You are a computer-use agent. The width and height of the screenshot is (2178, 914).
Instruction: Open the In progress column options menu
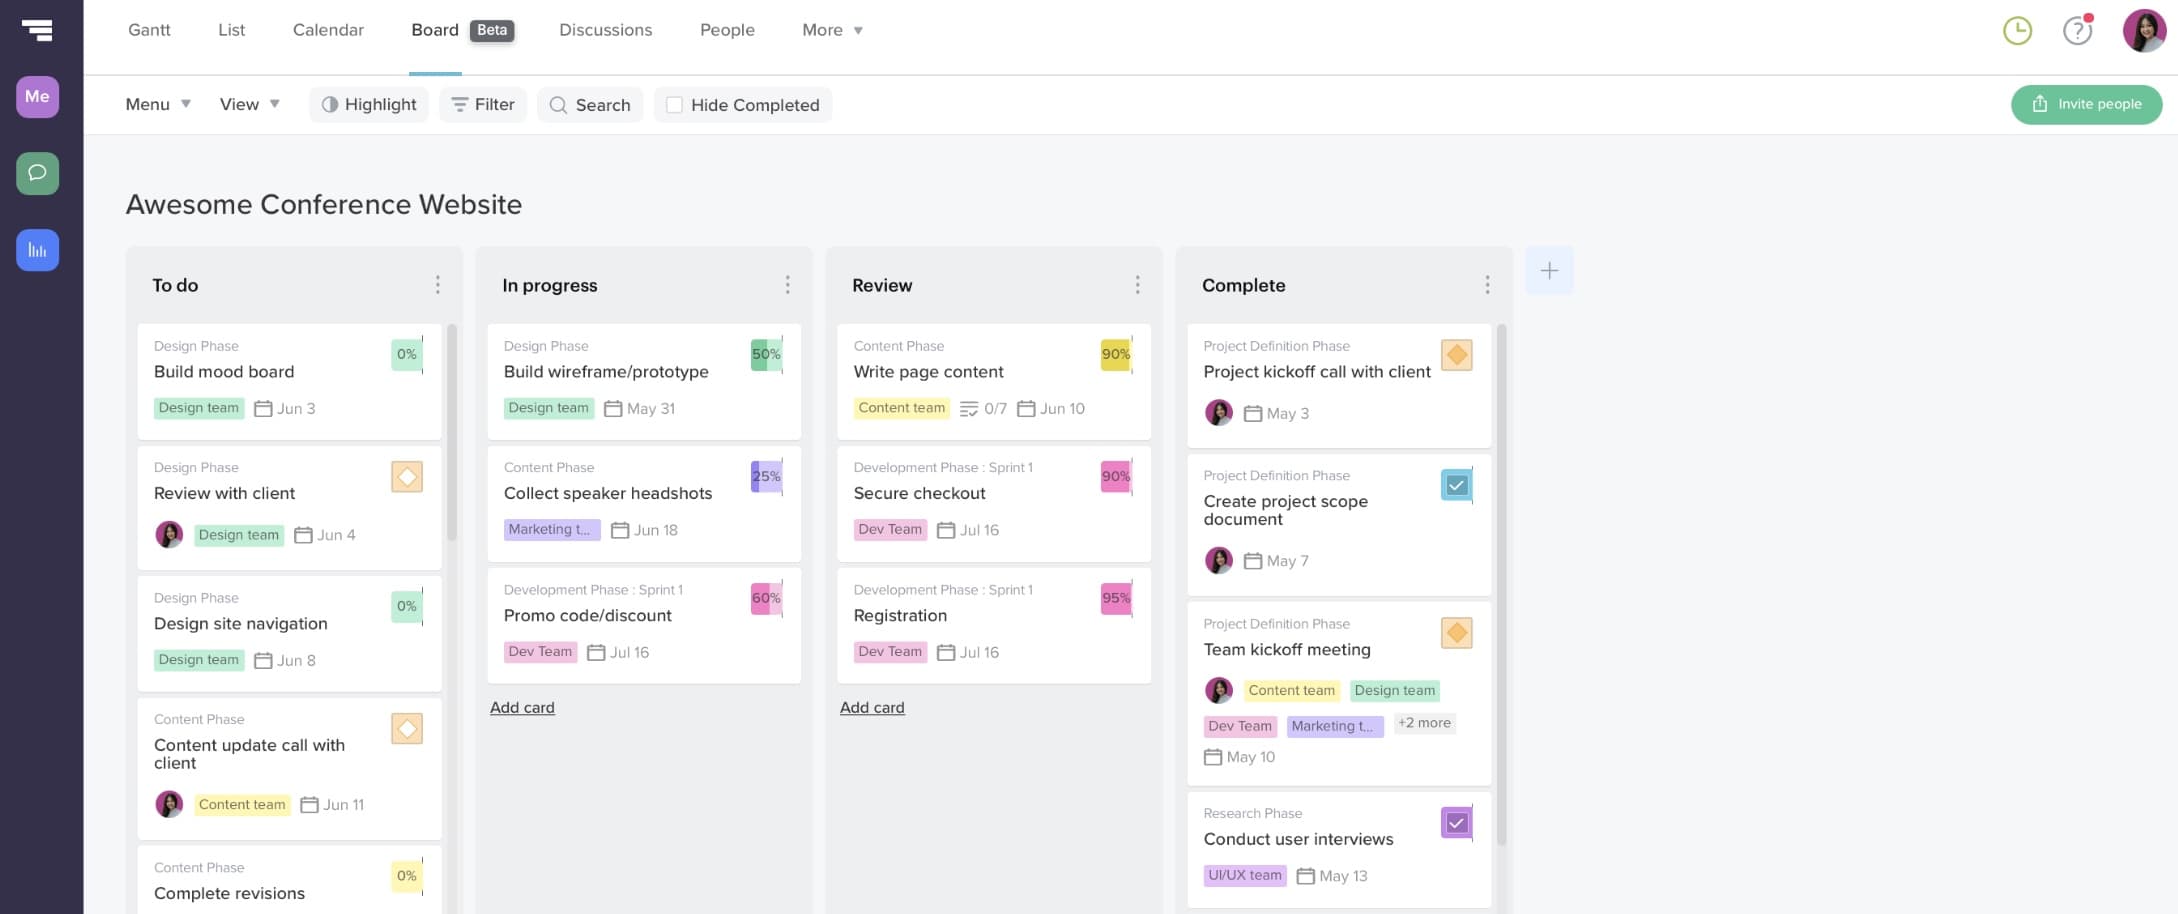[788, 284]
